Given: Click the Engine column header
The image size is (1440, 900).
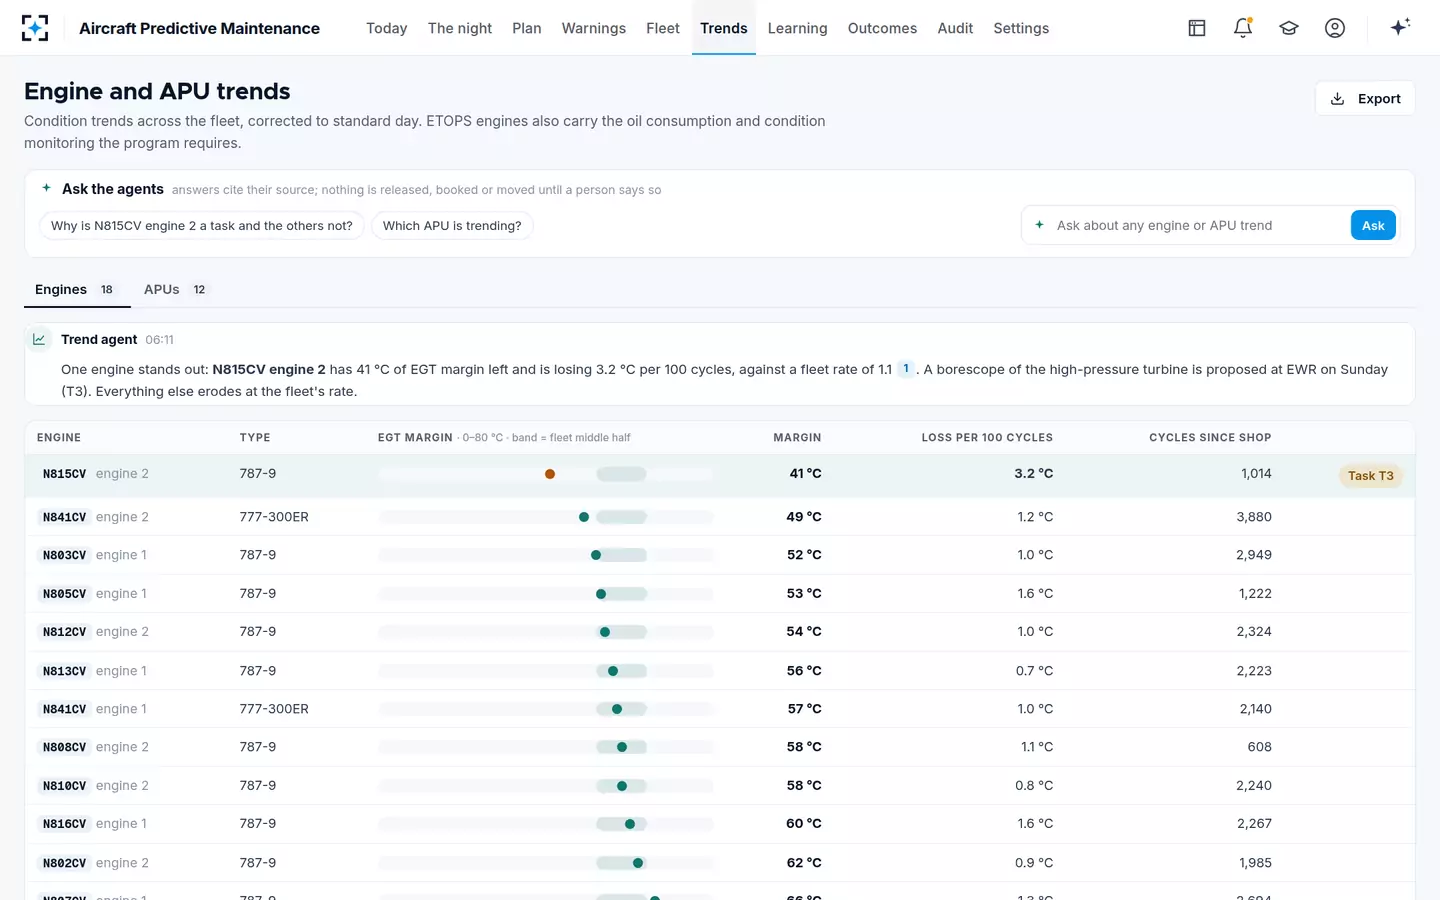Looking at the screenshot, I should (59, 438).
